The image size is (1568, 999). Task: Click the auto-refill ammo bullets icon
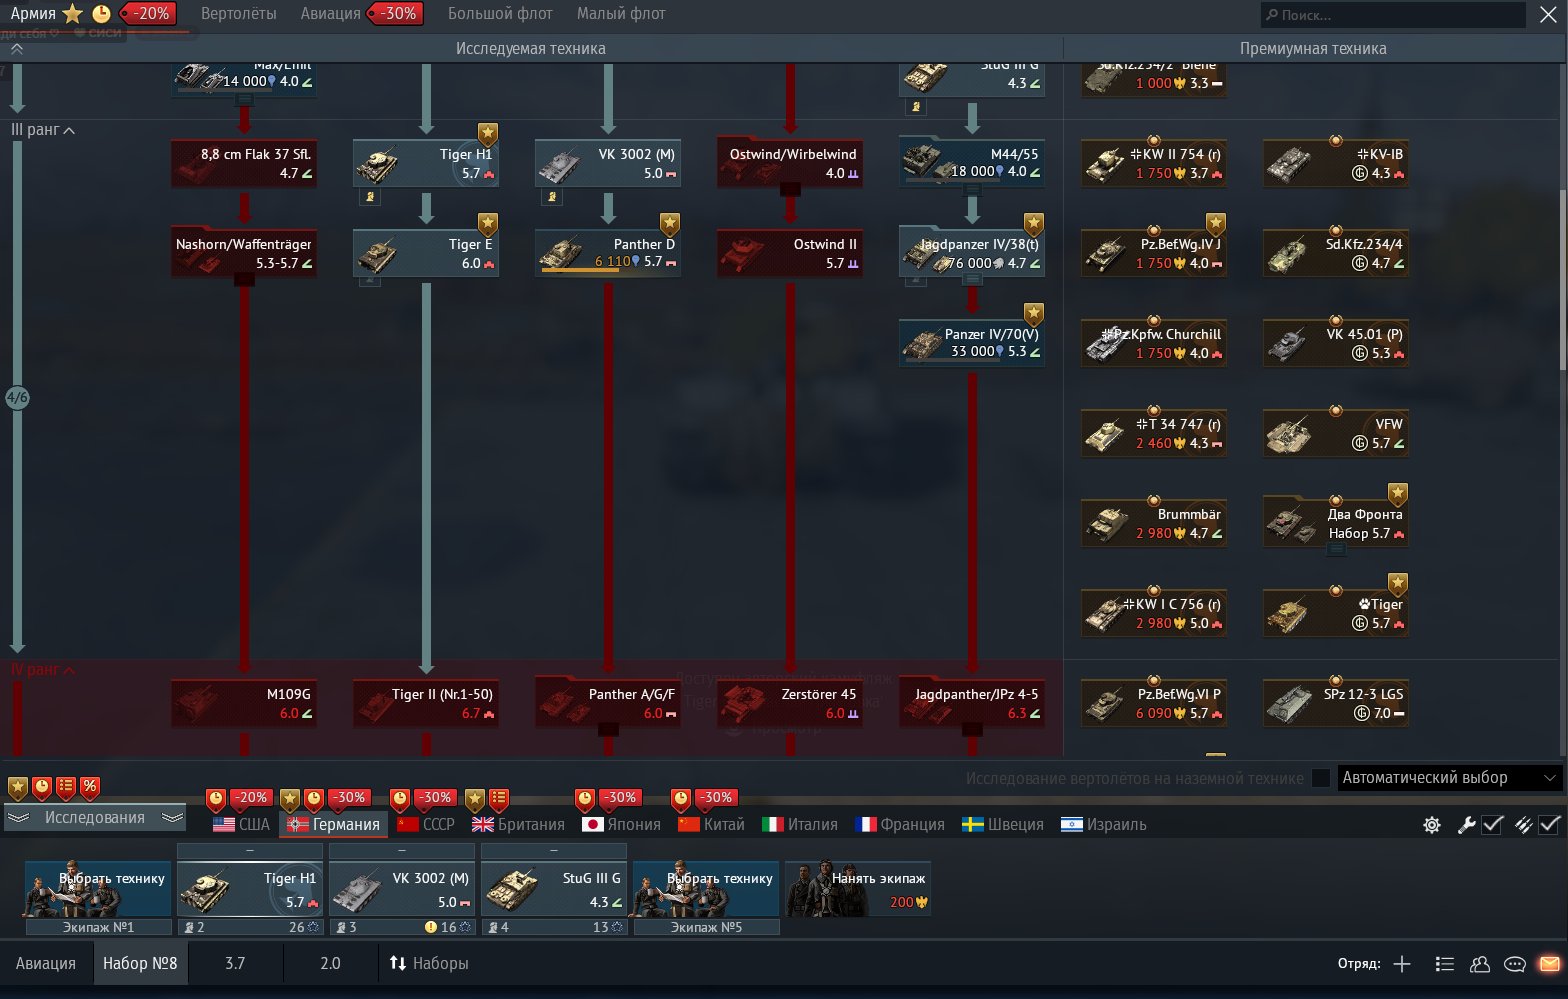1523,825
